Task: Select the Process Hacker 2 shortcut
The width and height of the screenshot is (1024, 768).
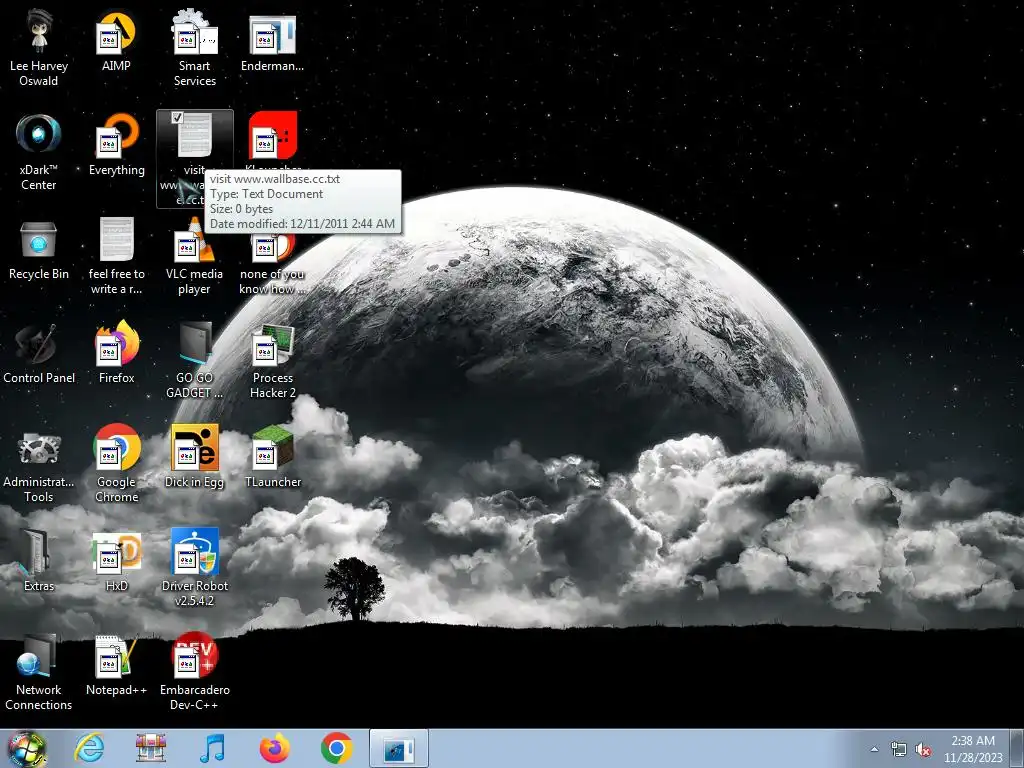Action: (272, 359)
